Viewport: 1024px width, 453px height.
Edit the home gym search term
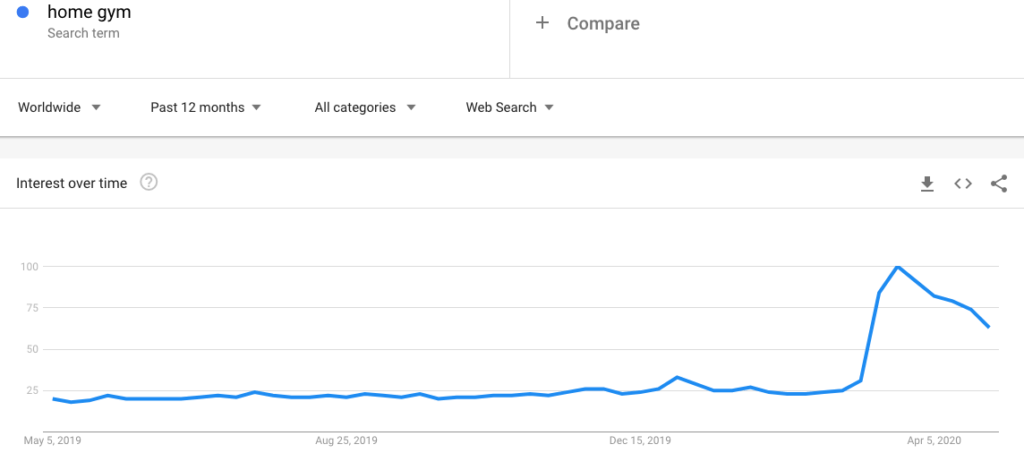pos(89,13)
